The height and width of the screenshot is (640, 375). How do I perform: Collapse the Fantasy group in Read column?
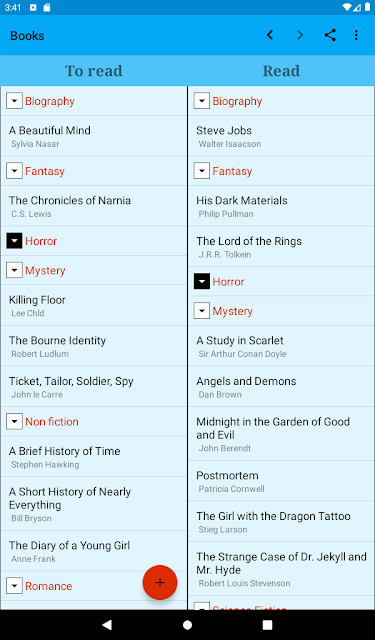(x=202, y=171)
